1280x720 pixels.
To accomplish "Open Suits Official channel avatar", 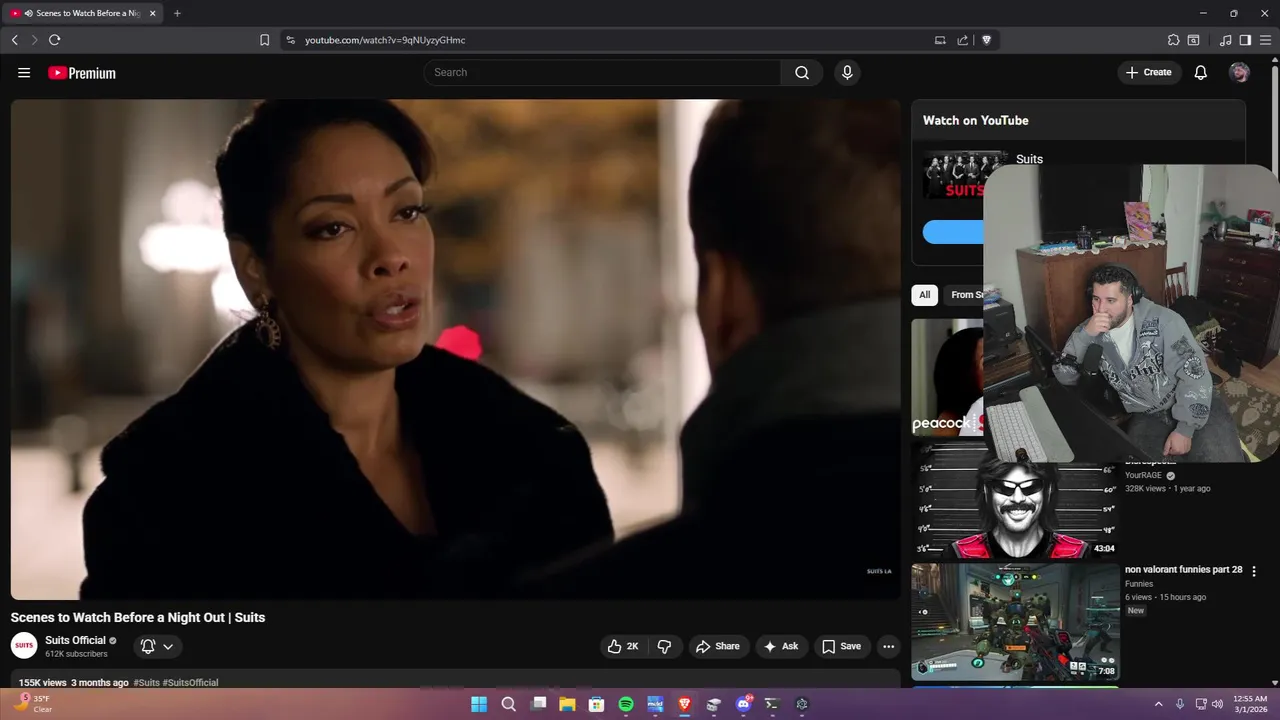I will point(24,645).
